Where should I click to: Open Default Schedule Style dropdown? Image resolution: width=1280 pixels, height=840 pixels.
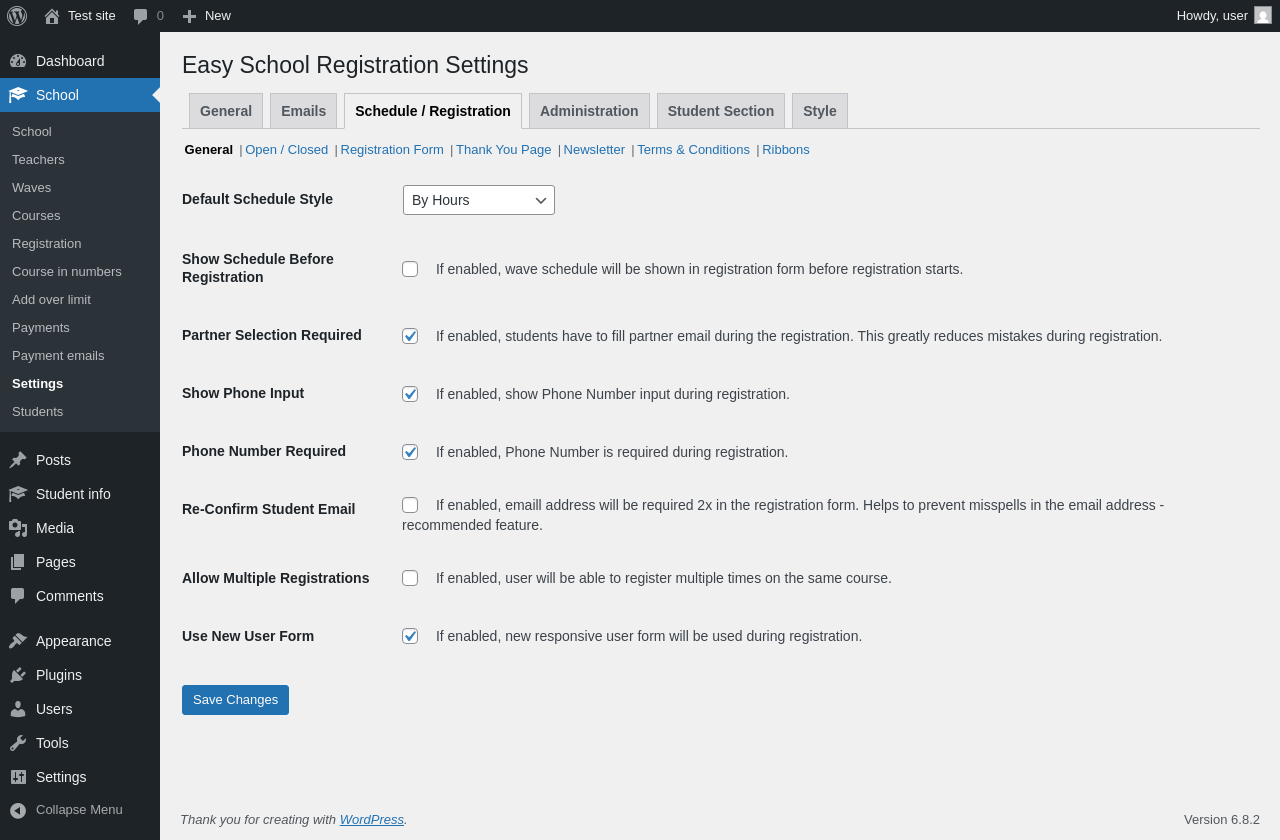(x=479, y=200)
